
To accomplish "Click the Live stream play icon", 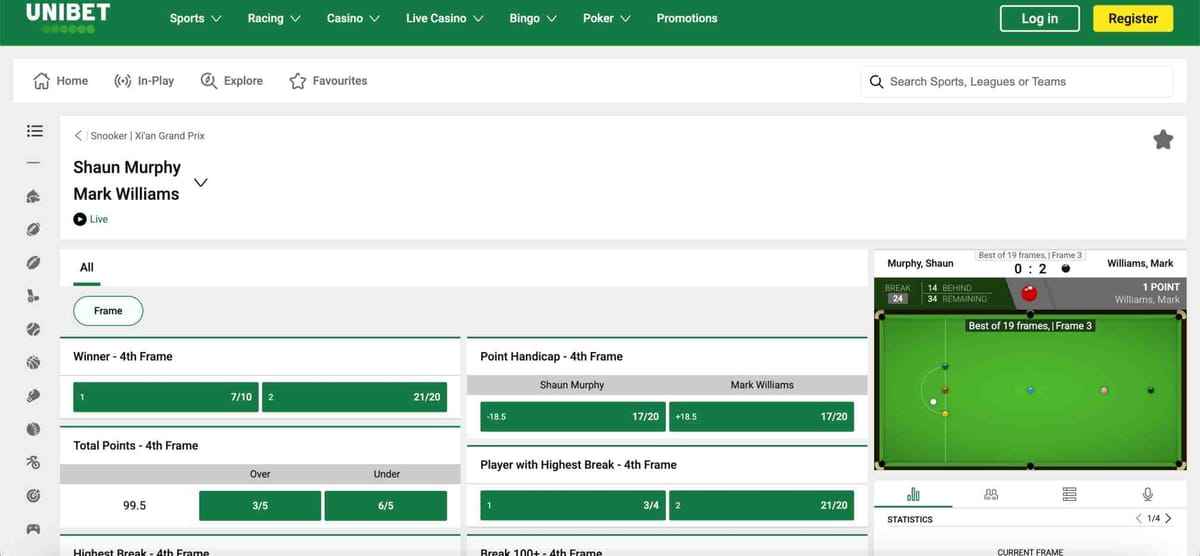I will [x=80, y=219].
